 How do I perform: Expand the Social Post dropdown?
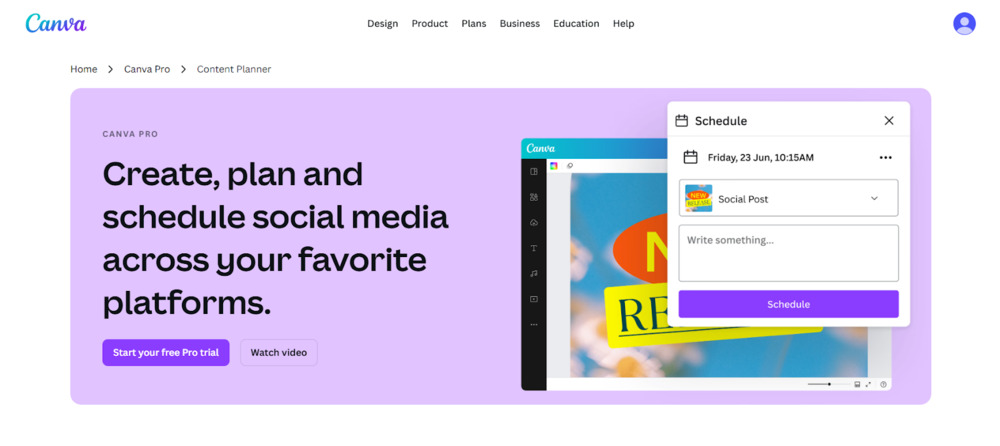(788, 198)
